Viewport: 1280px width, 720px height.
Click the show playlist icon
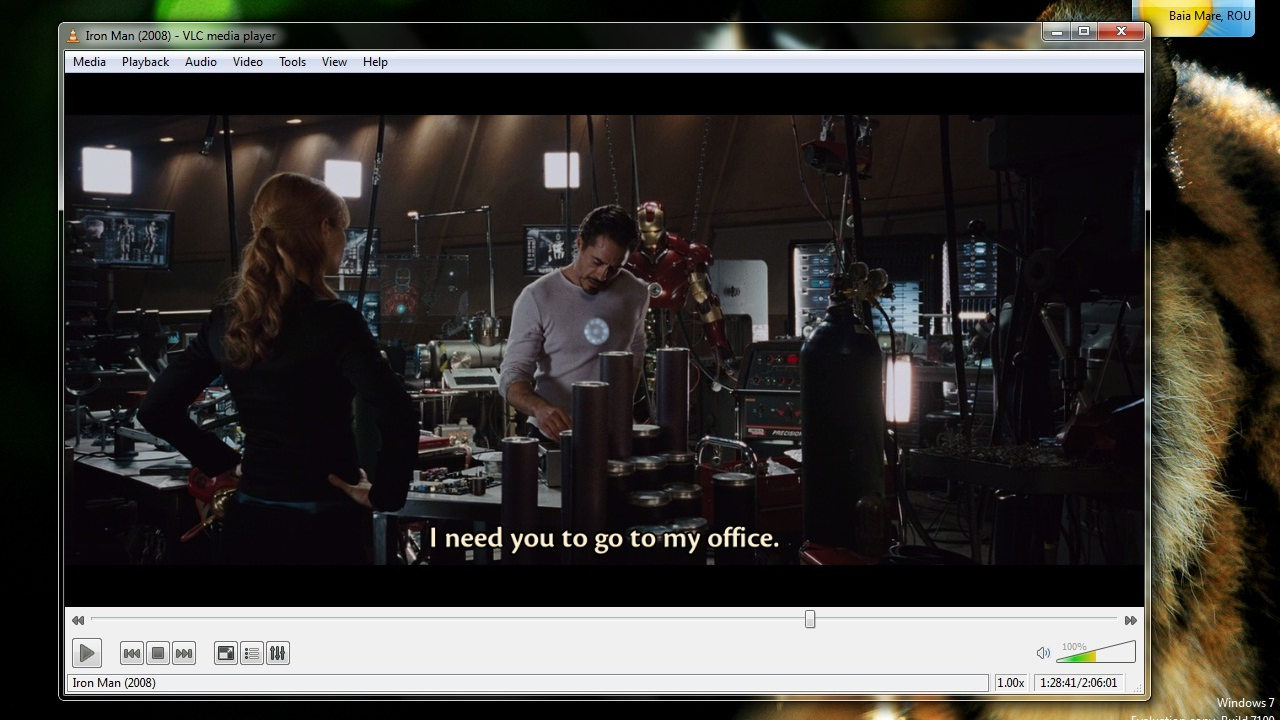[251, 652]
